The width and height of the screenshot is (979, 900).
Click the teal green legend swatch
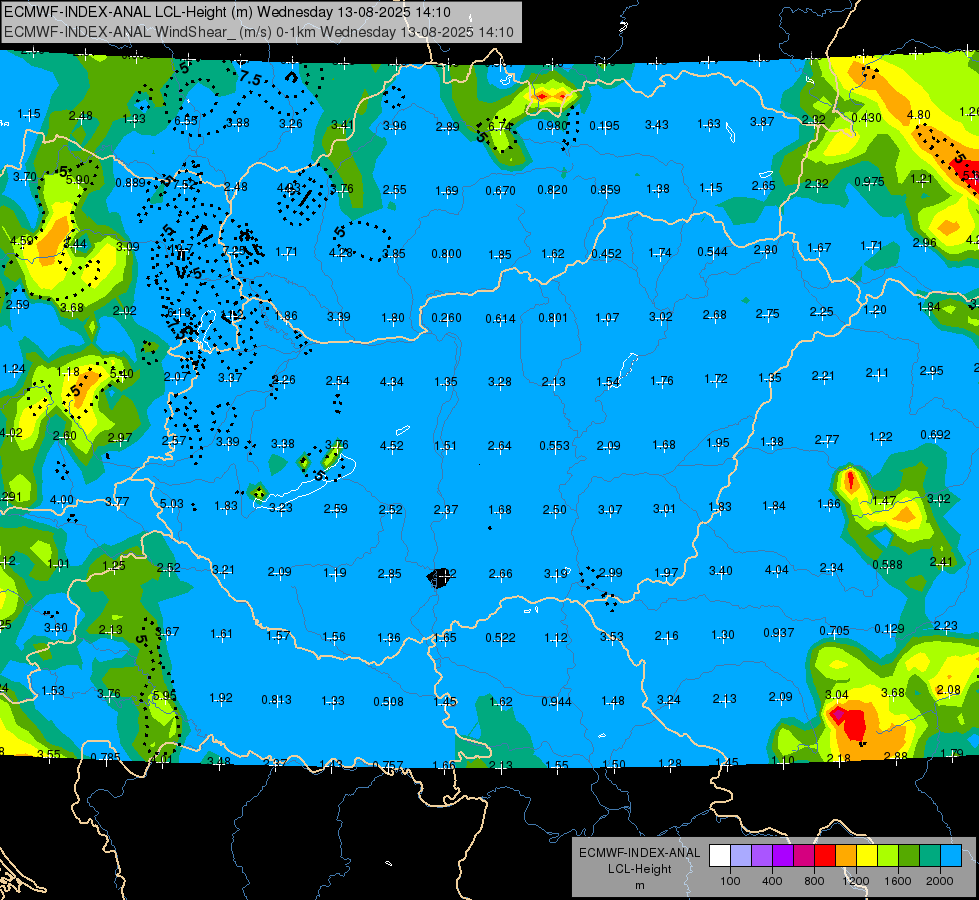[930, 856]
